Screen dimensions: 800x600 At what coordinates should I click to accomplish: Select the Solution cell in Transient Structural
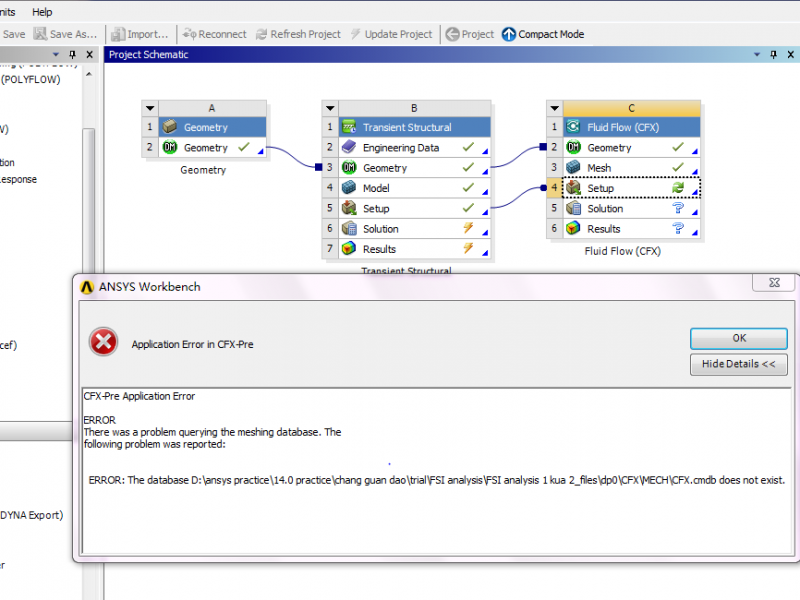click(414, 229)
